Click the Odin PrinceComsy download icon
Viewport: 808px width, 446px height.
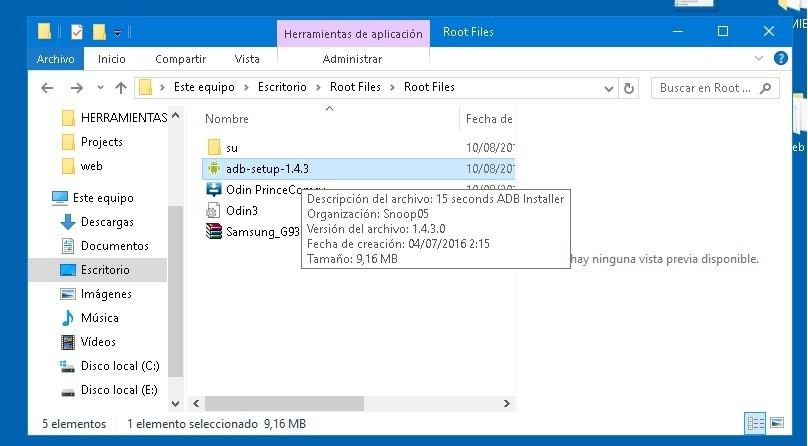tap(214, 190)
